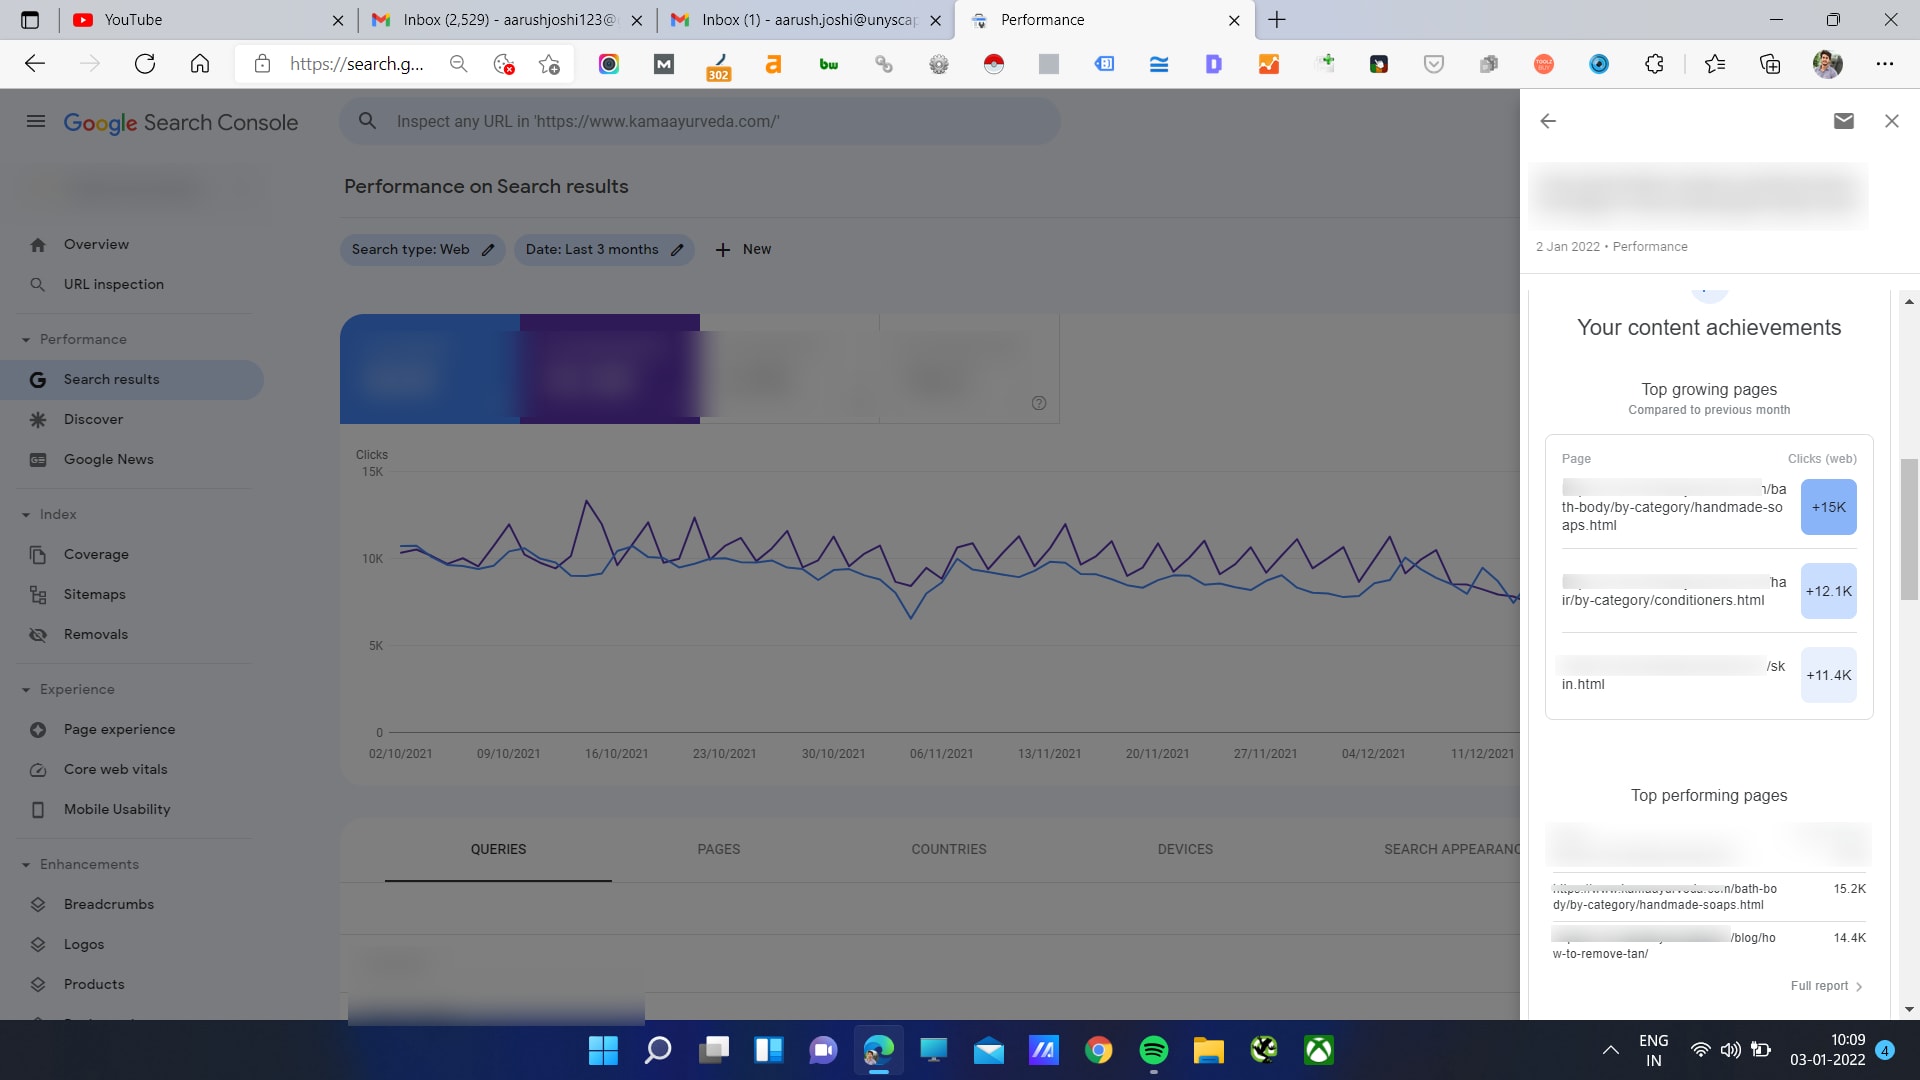Open Core web vitals report
Image resolution: width=1920 pixels, height=1080 pixels.
tap(115, 769)
